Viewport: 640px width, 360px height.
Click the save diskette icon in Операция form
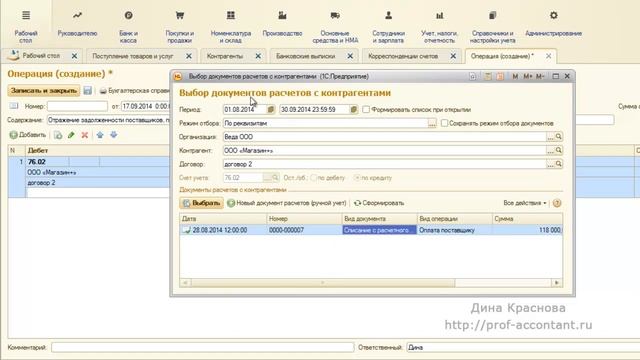tap(87, 91)
